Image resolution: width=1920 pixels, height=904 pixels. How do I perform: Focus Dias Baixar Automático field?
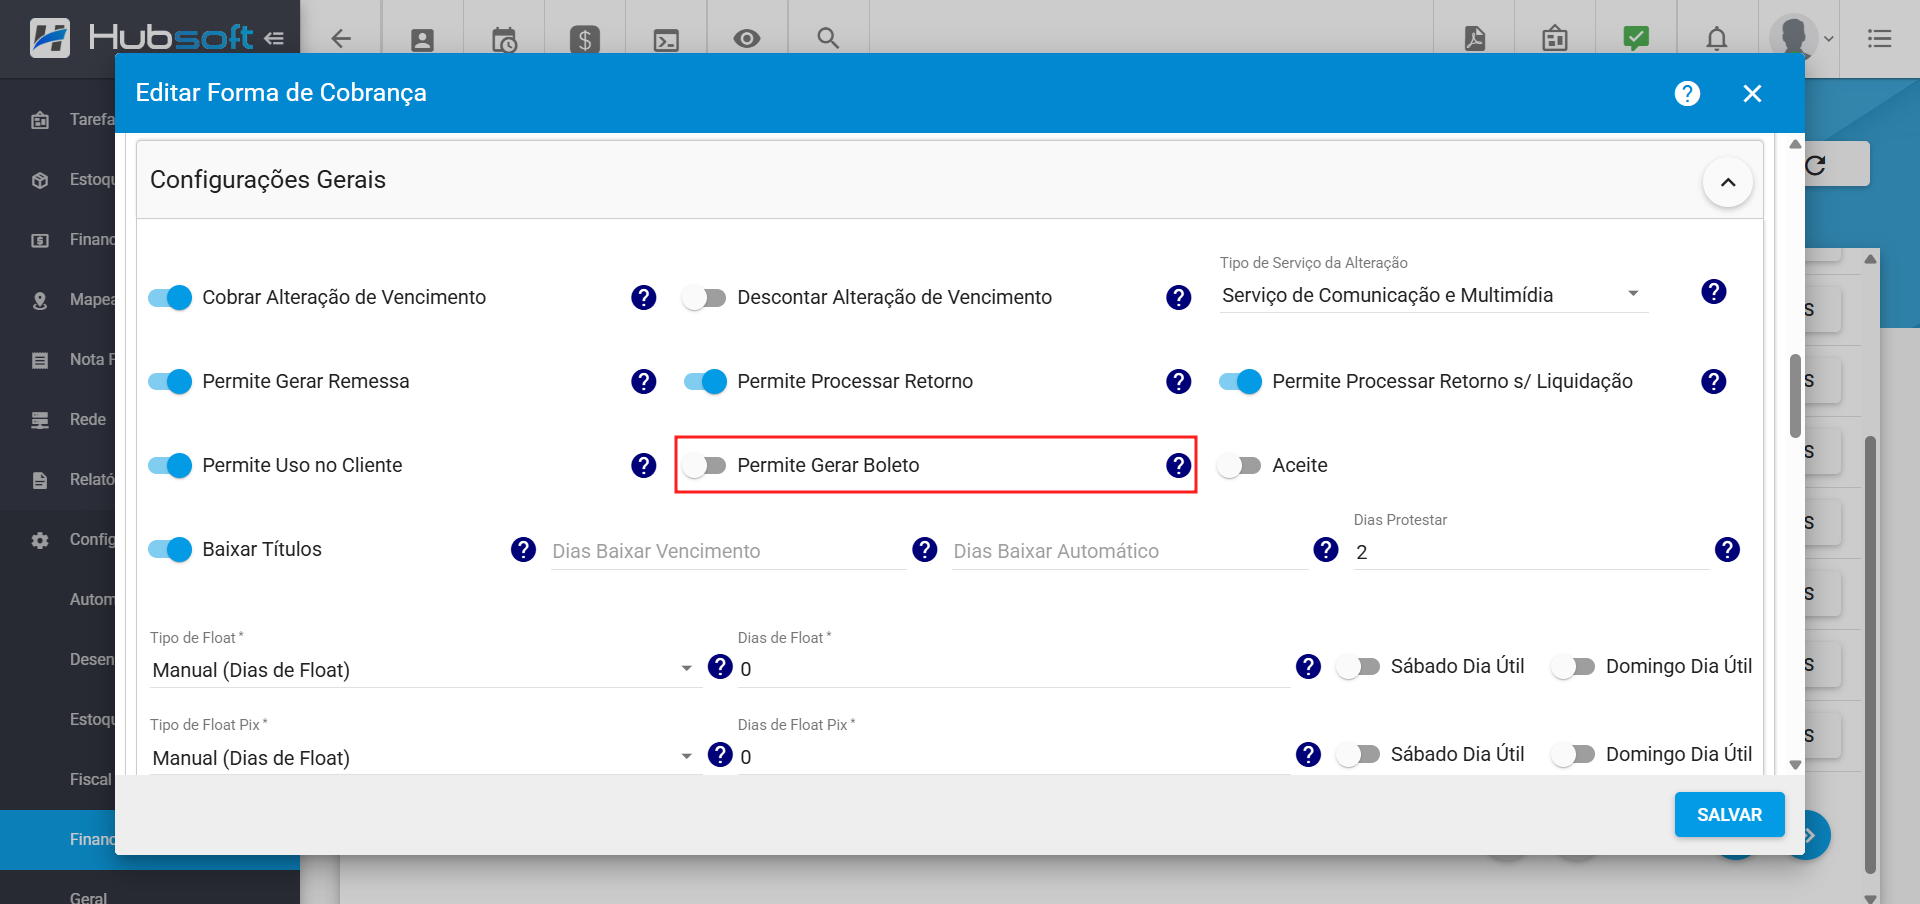coord(1130,551)
